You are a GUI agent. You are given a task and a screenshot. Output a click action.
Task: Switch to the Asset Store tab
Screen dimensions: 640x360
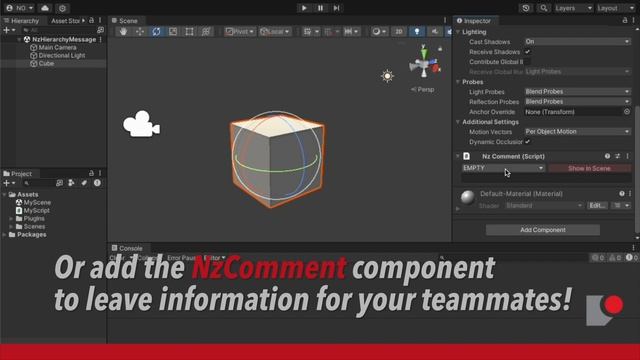pyautogui.click(x=65, y=20)
